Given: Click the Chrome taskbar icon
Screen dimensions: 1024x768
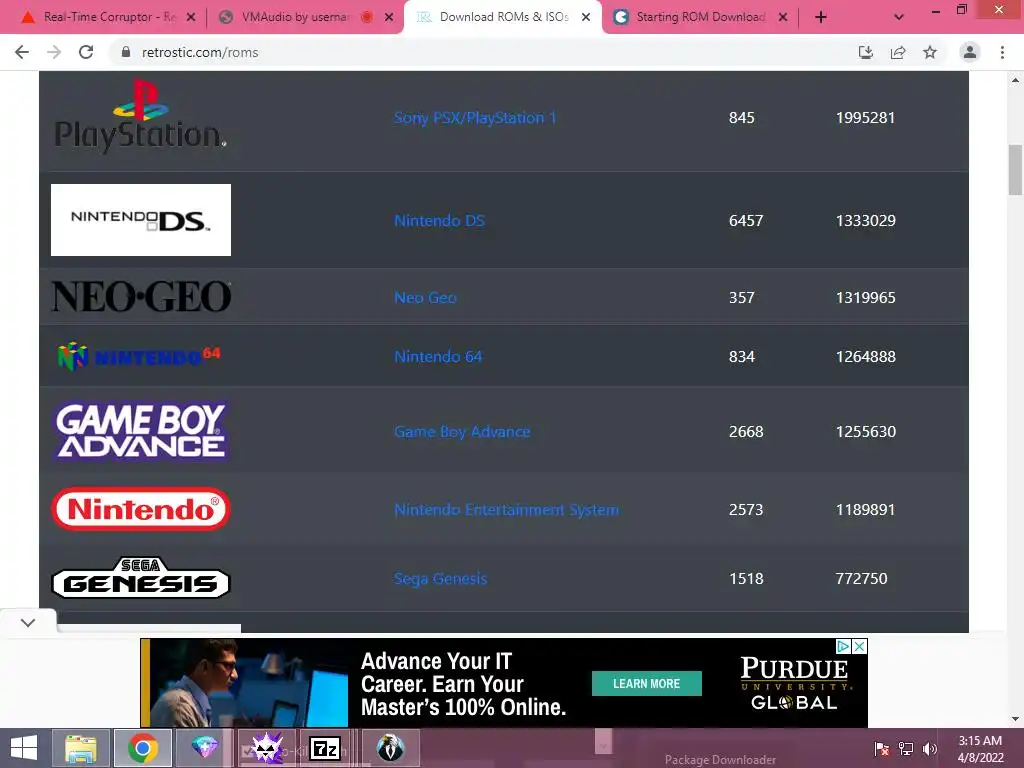Looking at the screenshot, I should pos(142,748).
